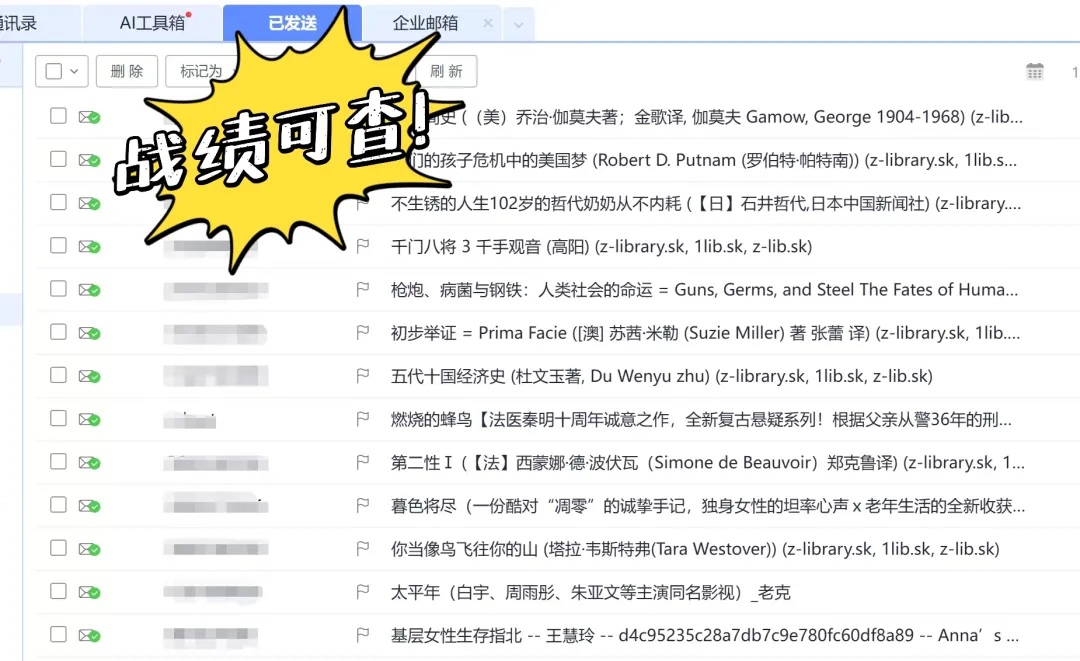Flag the 初步举证 Prima Facie email
Viewport: 1080px width, 661px height.
(363, 333)
